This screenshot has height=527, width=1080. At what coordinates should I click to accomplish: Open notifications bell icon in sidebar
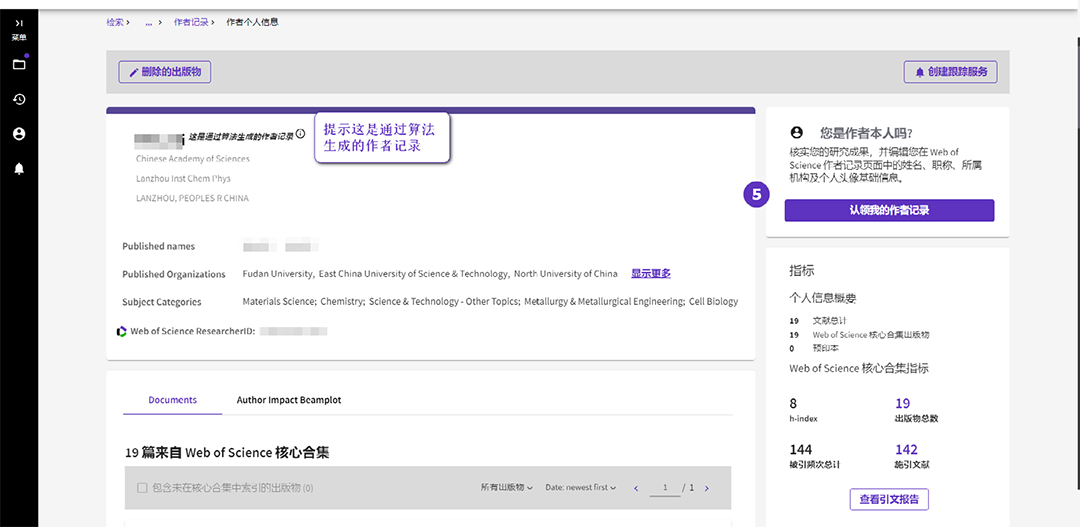click(19, 168)
